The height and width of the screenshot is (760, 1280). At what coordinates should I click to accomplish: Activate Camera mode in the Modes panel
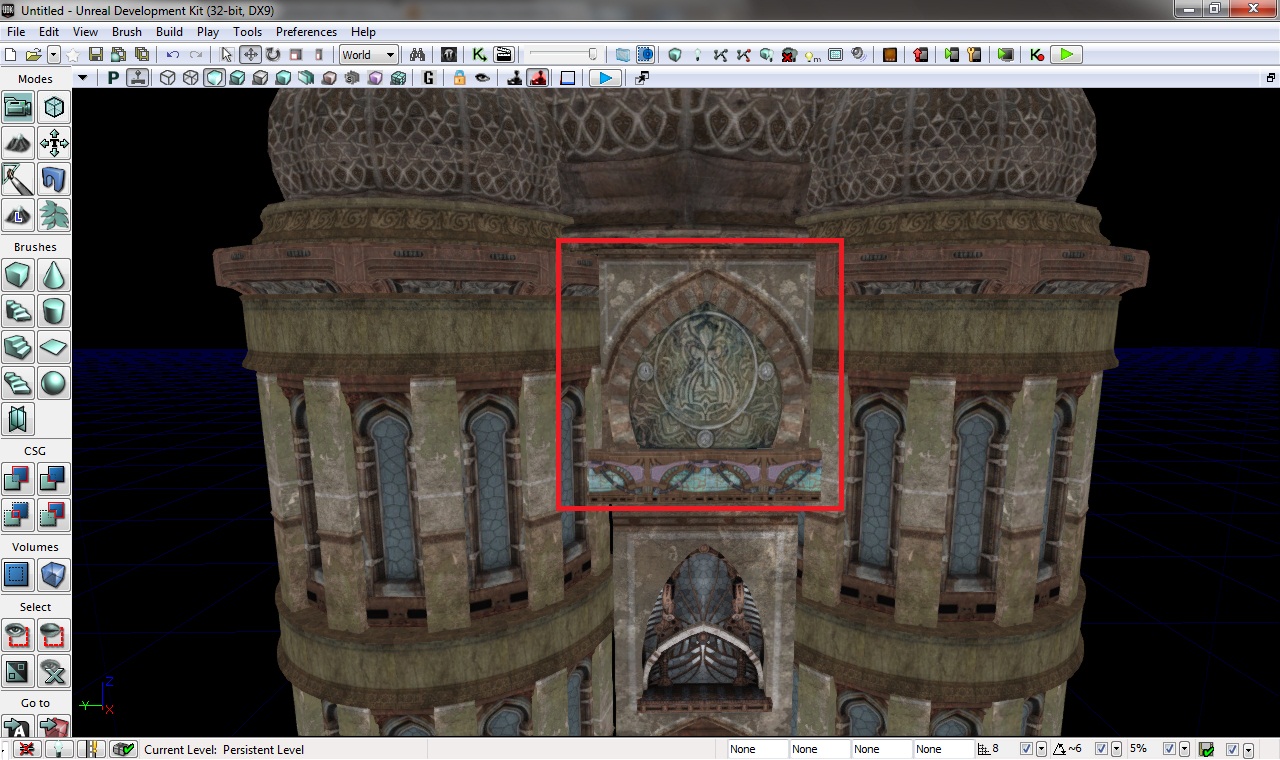[x=18, y=107]
